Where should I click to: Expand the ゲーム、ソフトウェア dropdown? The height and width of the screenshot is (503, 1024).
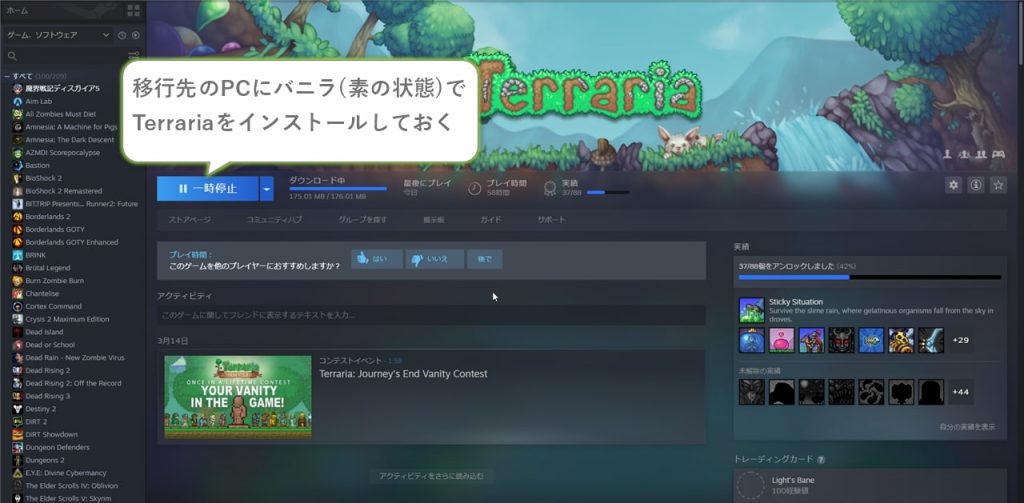106,35
